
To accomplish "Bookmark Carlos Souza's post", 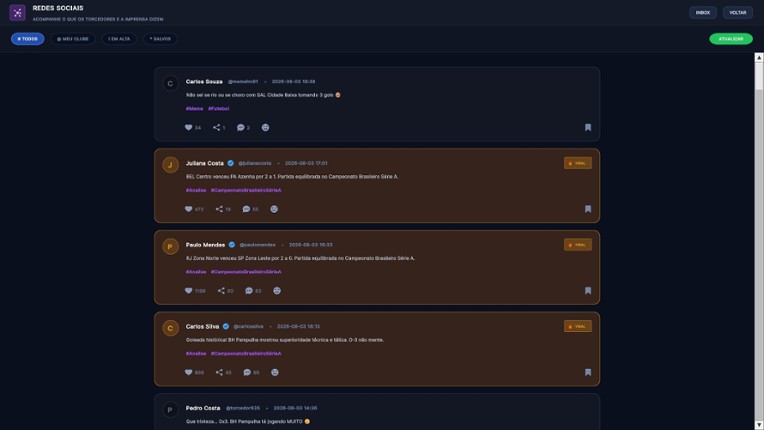I will click(588, 128).
